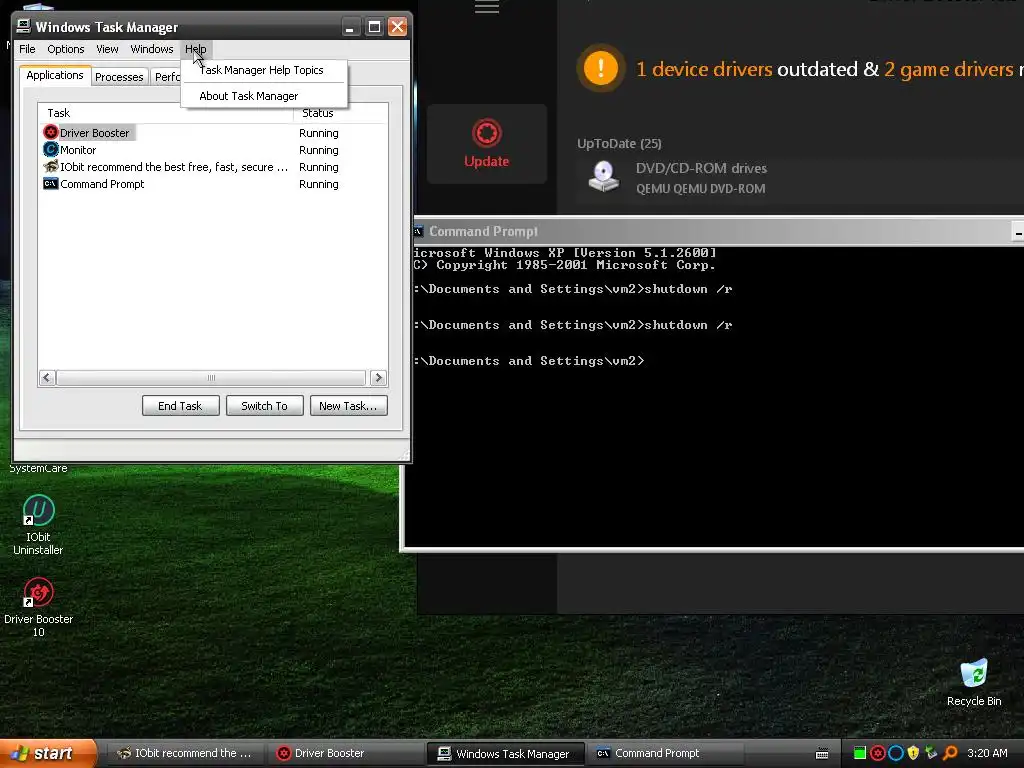Select the 'IObit recommend the best free' task text
The width and height of the screenshot is (1024, 768).
tap(174, 167)
